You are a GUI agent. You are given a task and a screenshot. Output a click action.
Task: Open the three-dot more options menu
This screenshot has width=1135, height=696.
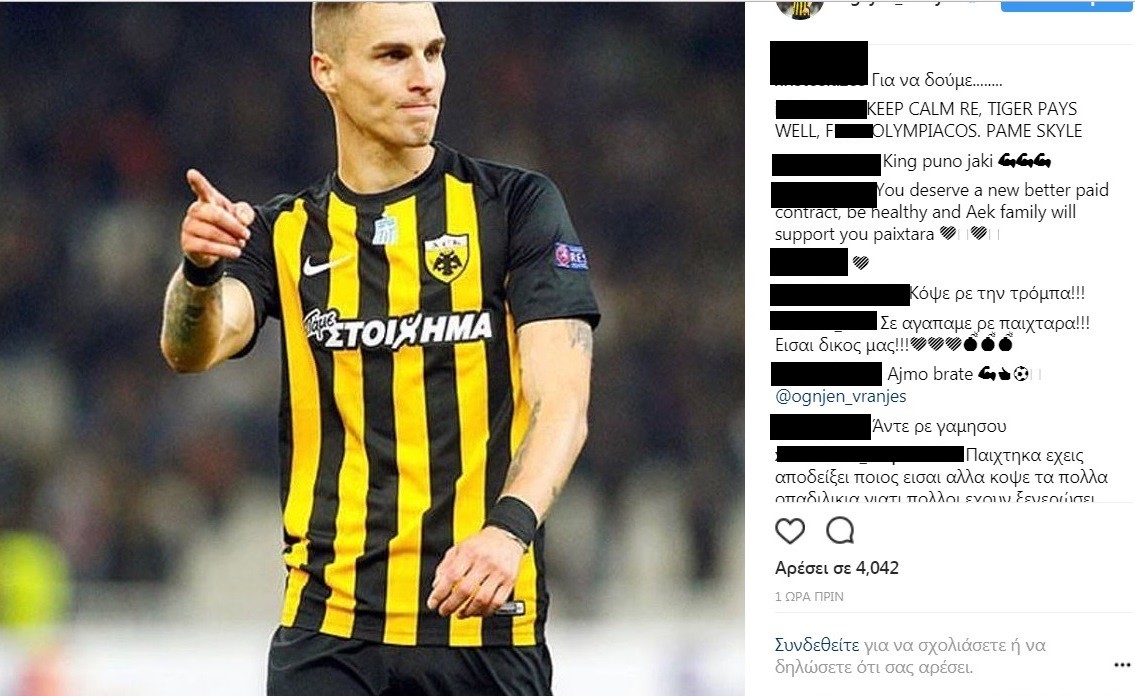[1122, 665]
